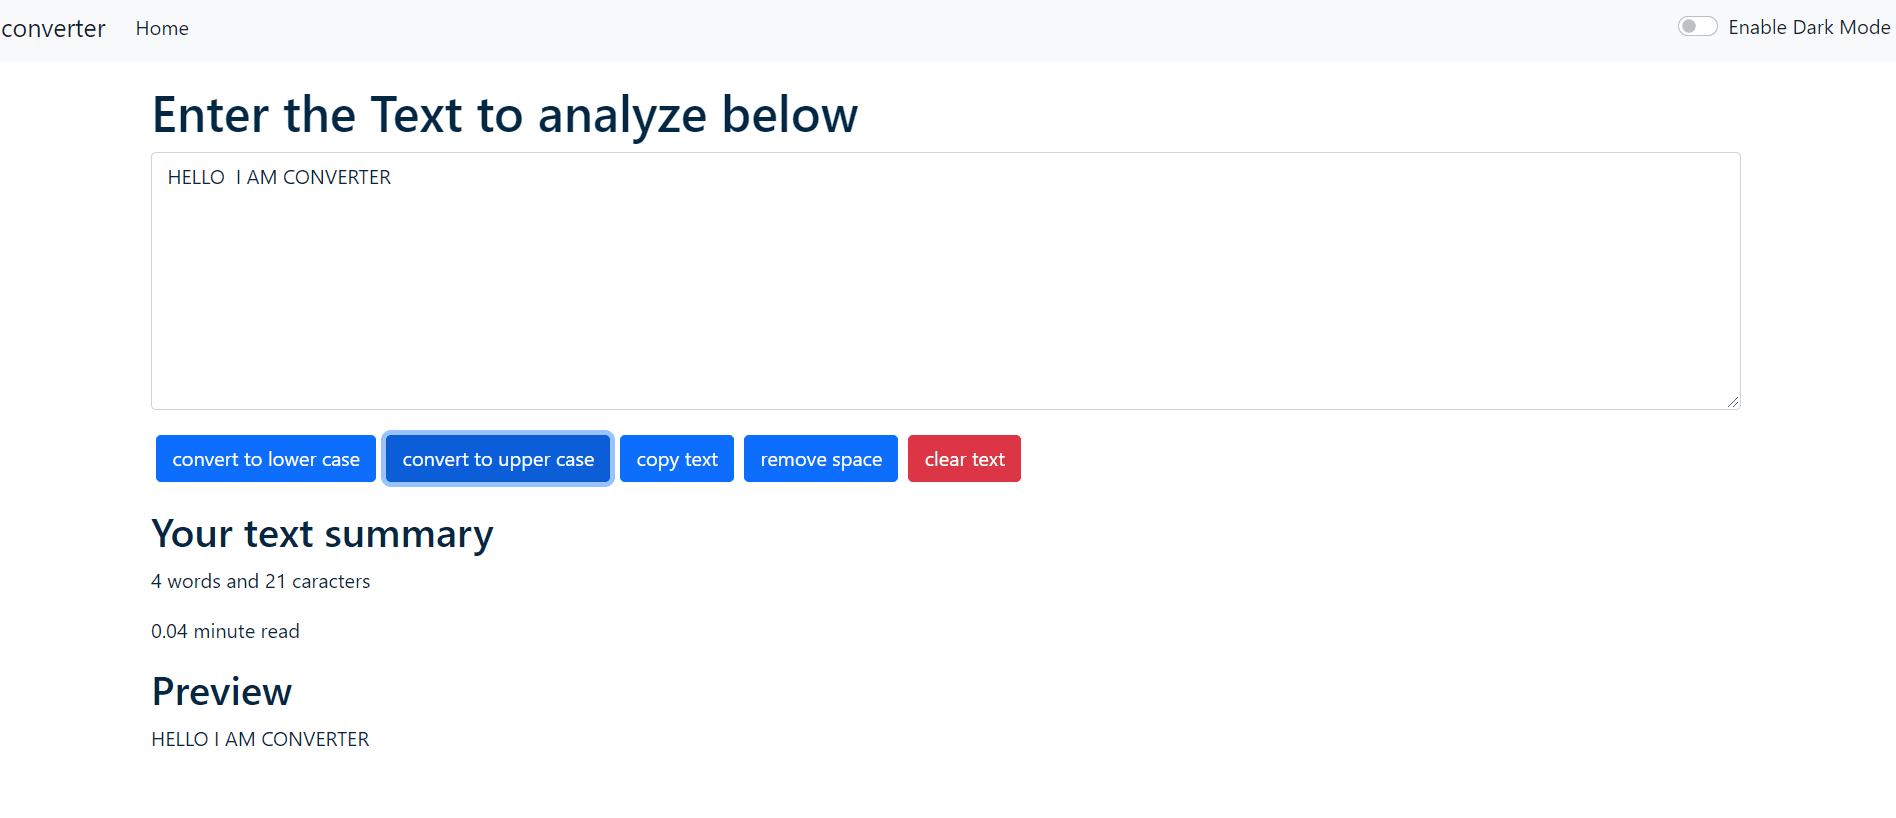Click 'convert to lower case' button
The image size is (1896, 818).
(266, 459)
